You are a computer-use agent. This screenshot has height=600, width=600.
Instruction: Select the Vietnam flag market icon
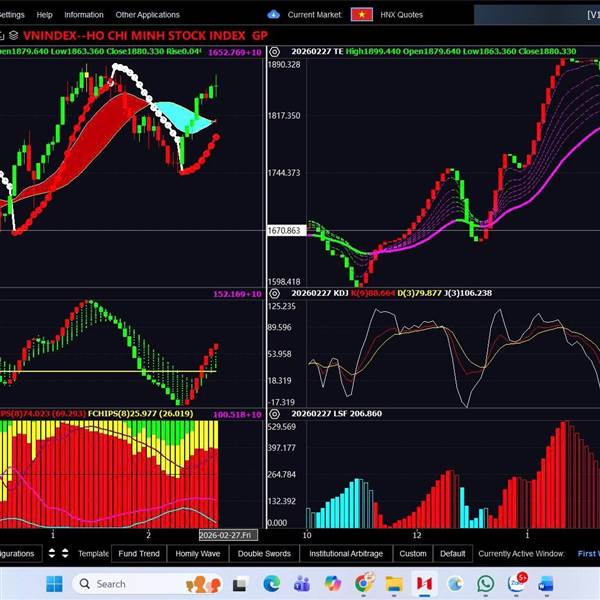point(362,15)
